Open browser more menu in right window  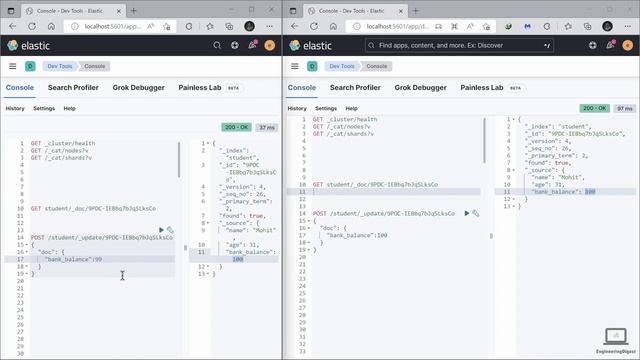628,26
